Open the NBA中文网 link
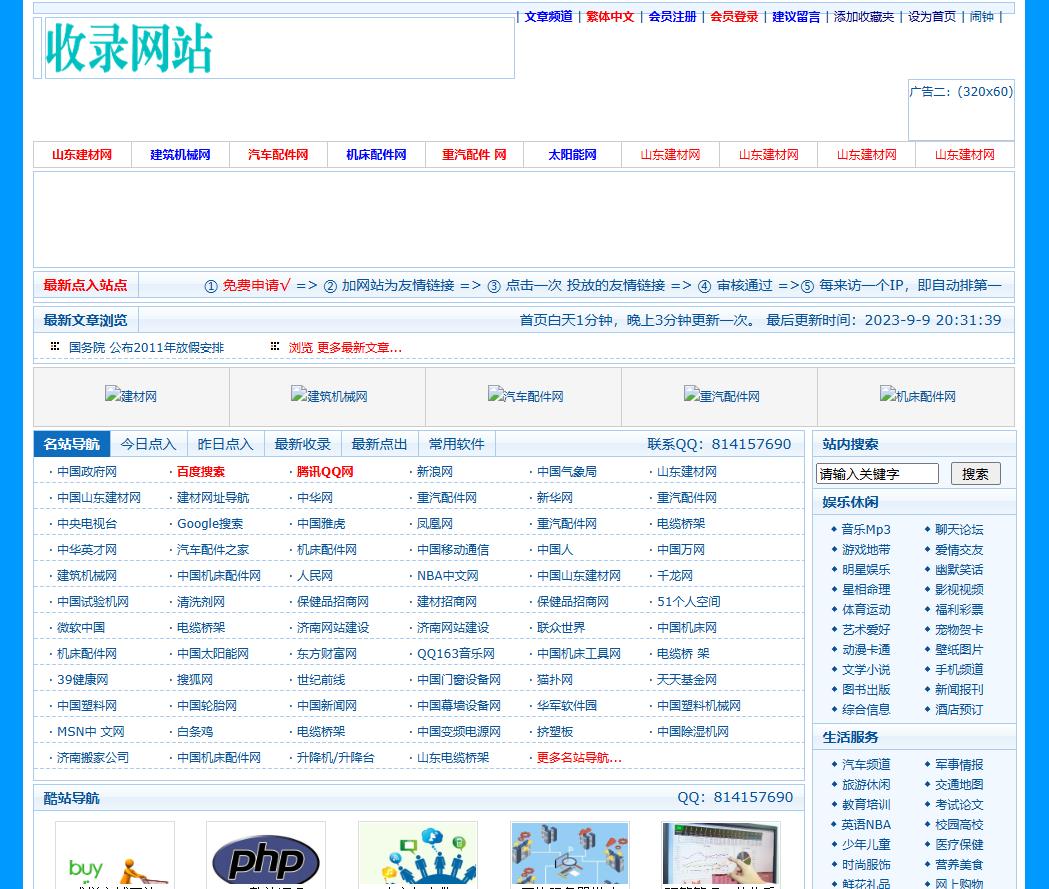Viewport: 1049px width, 889px height. pos(448,576)
